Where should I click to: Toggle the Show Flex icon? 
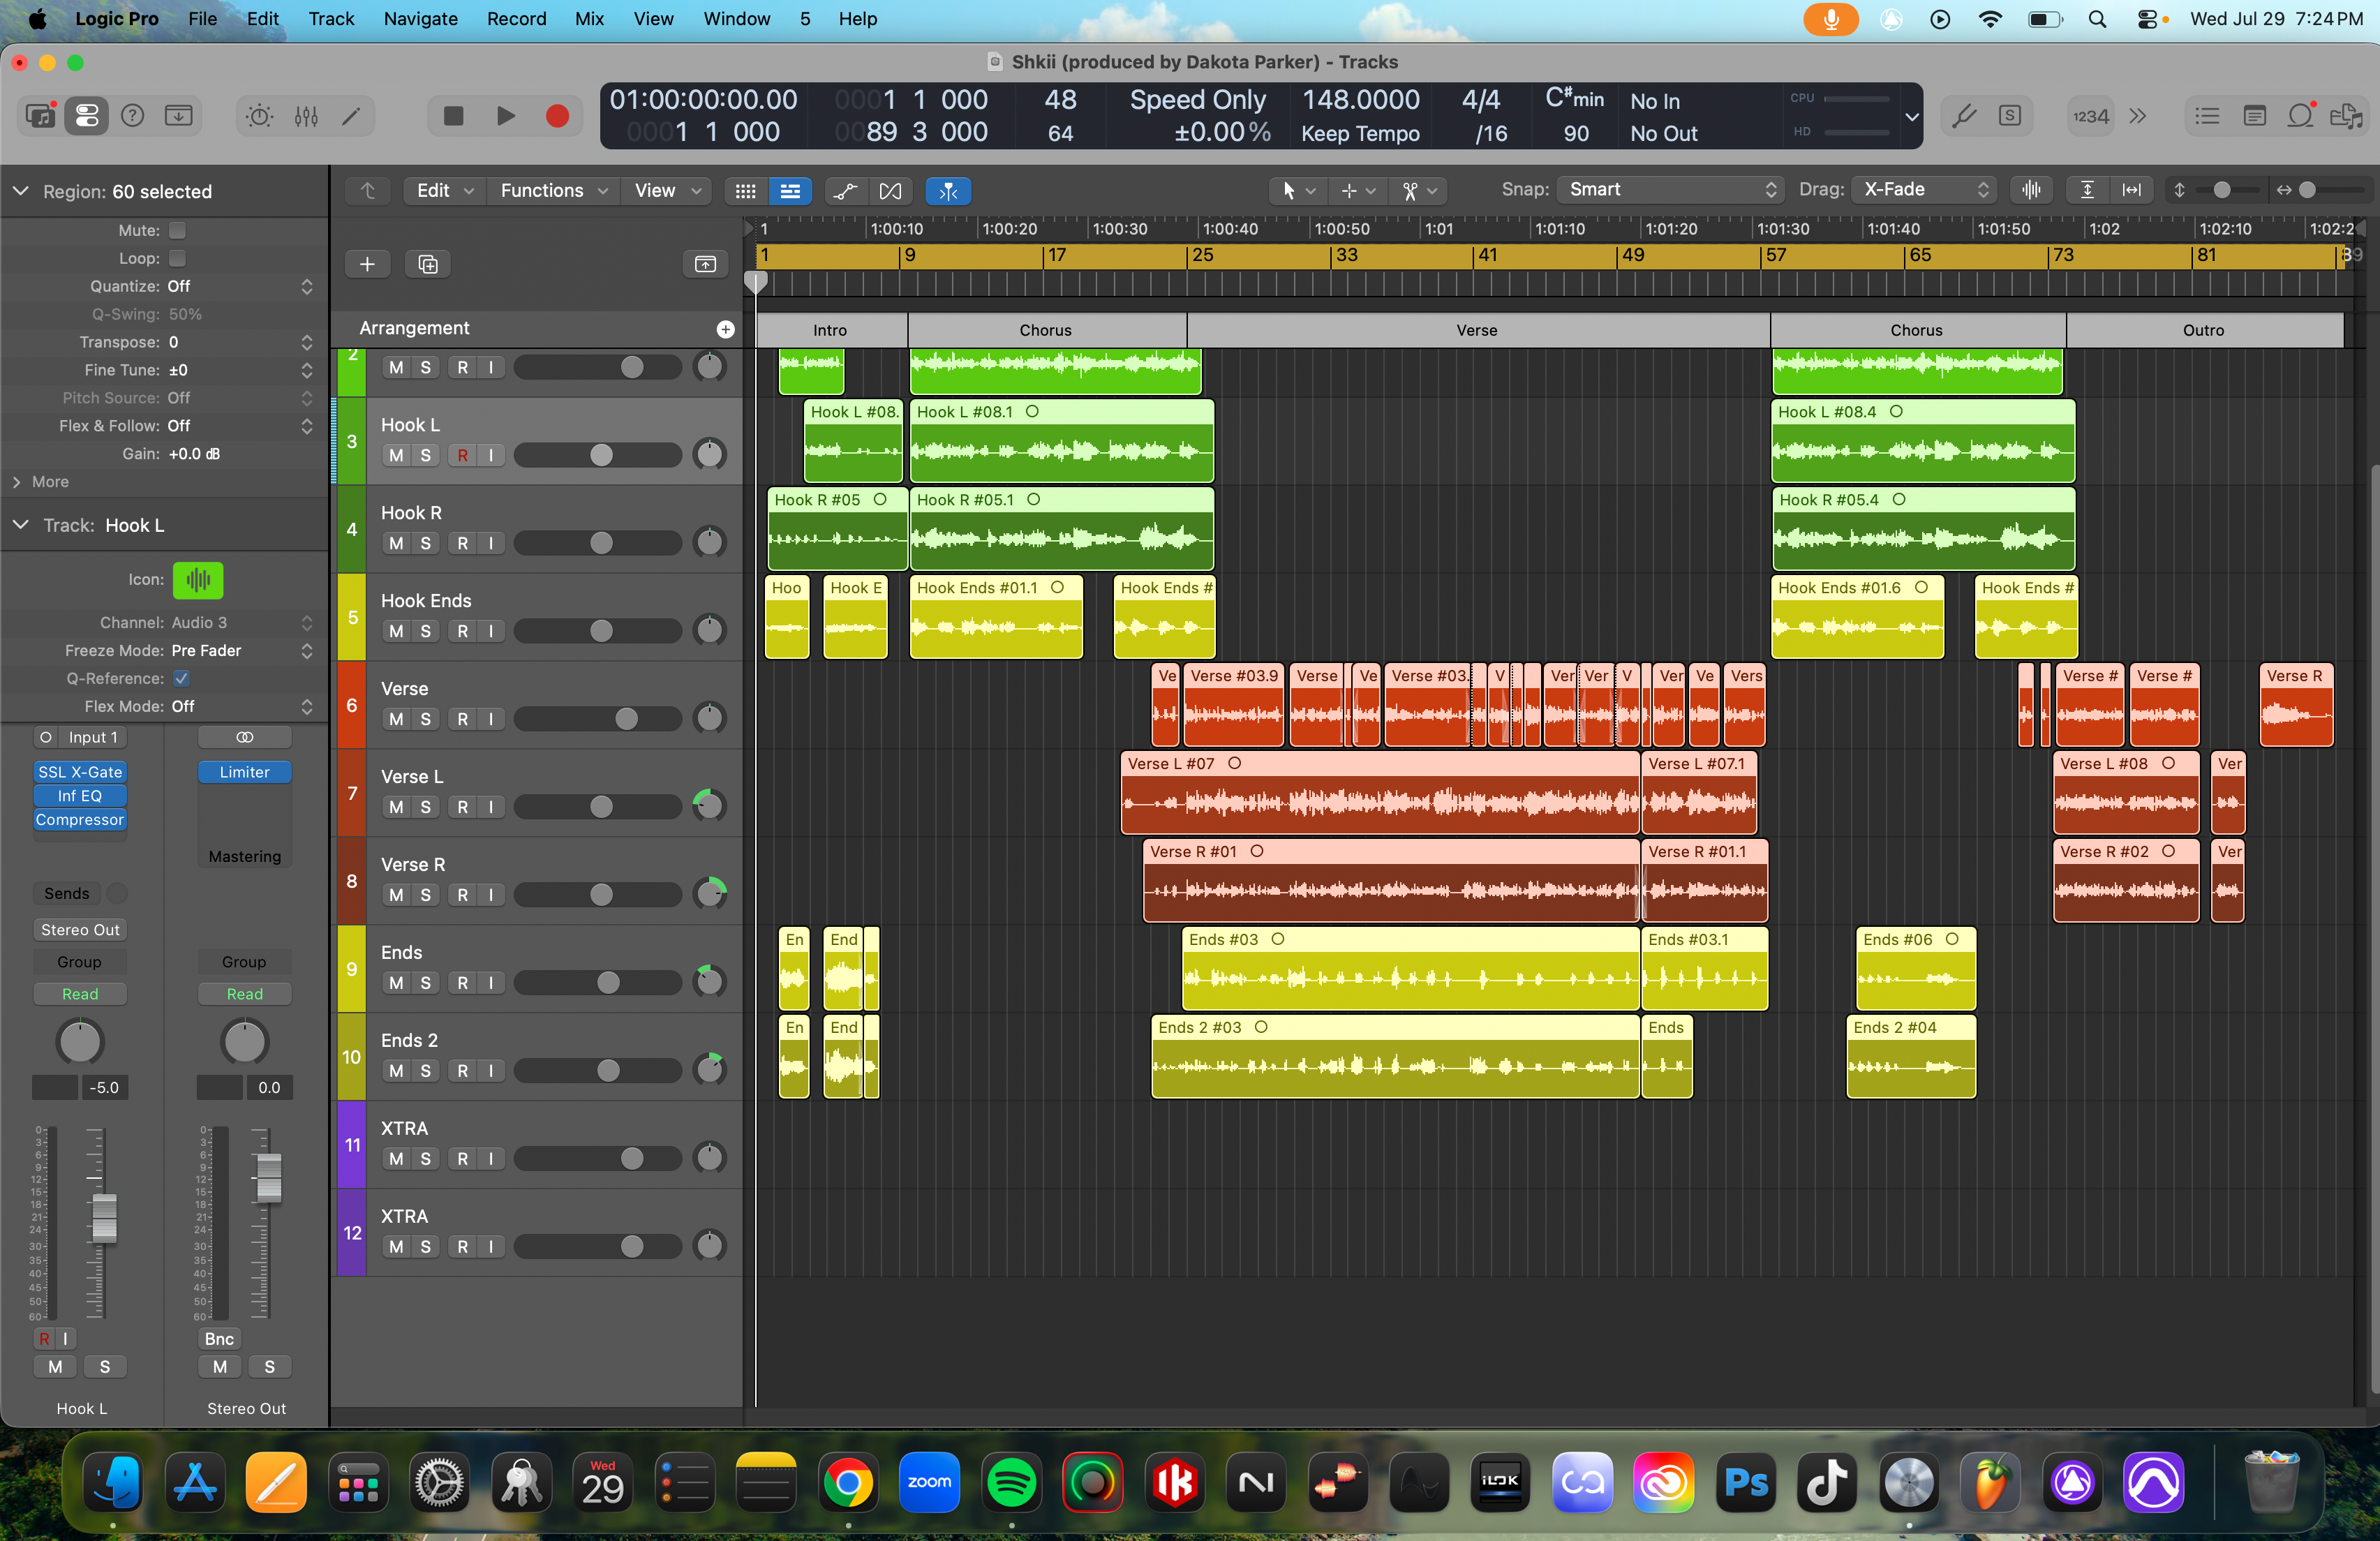pos(890,191)
